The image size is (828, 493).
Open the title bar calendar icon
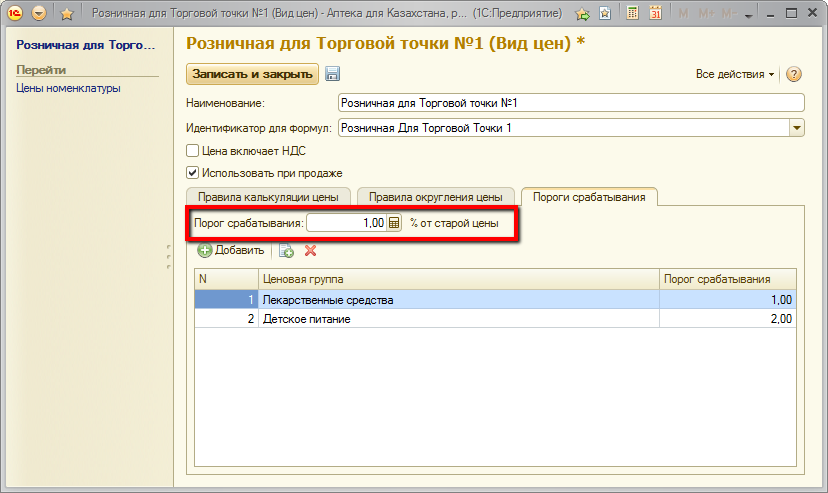click(655, 14)
